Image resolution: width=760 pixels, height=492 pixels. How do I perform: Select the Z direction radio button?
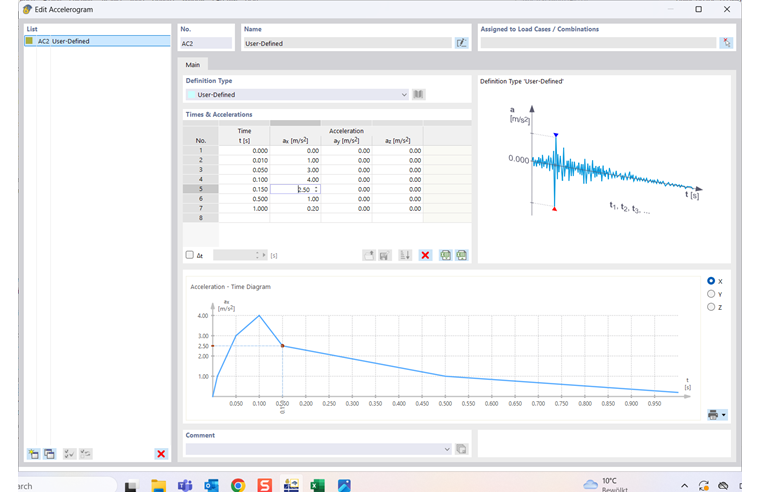[711, 307]
